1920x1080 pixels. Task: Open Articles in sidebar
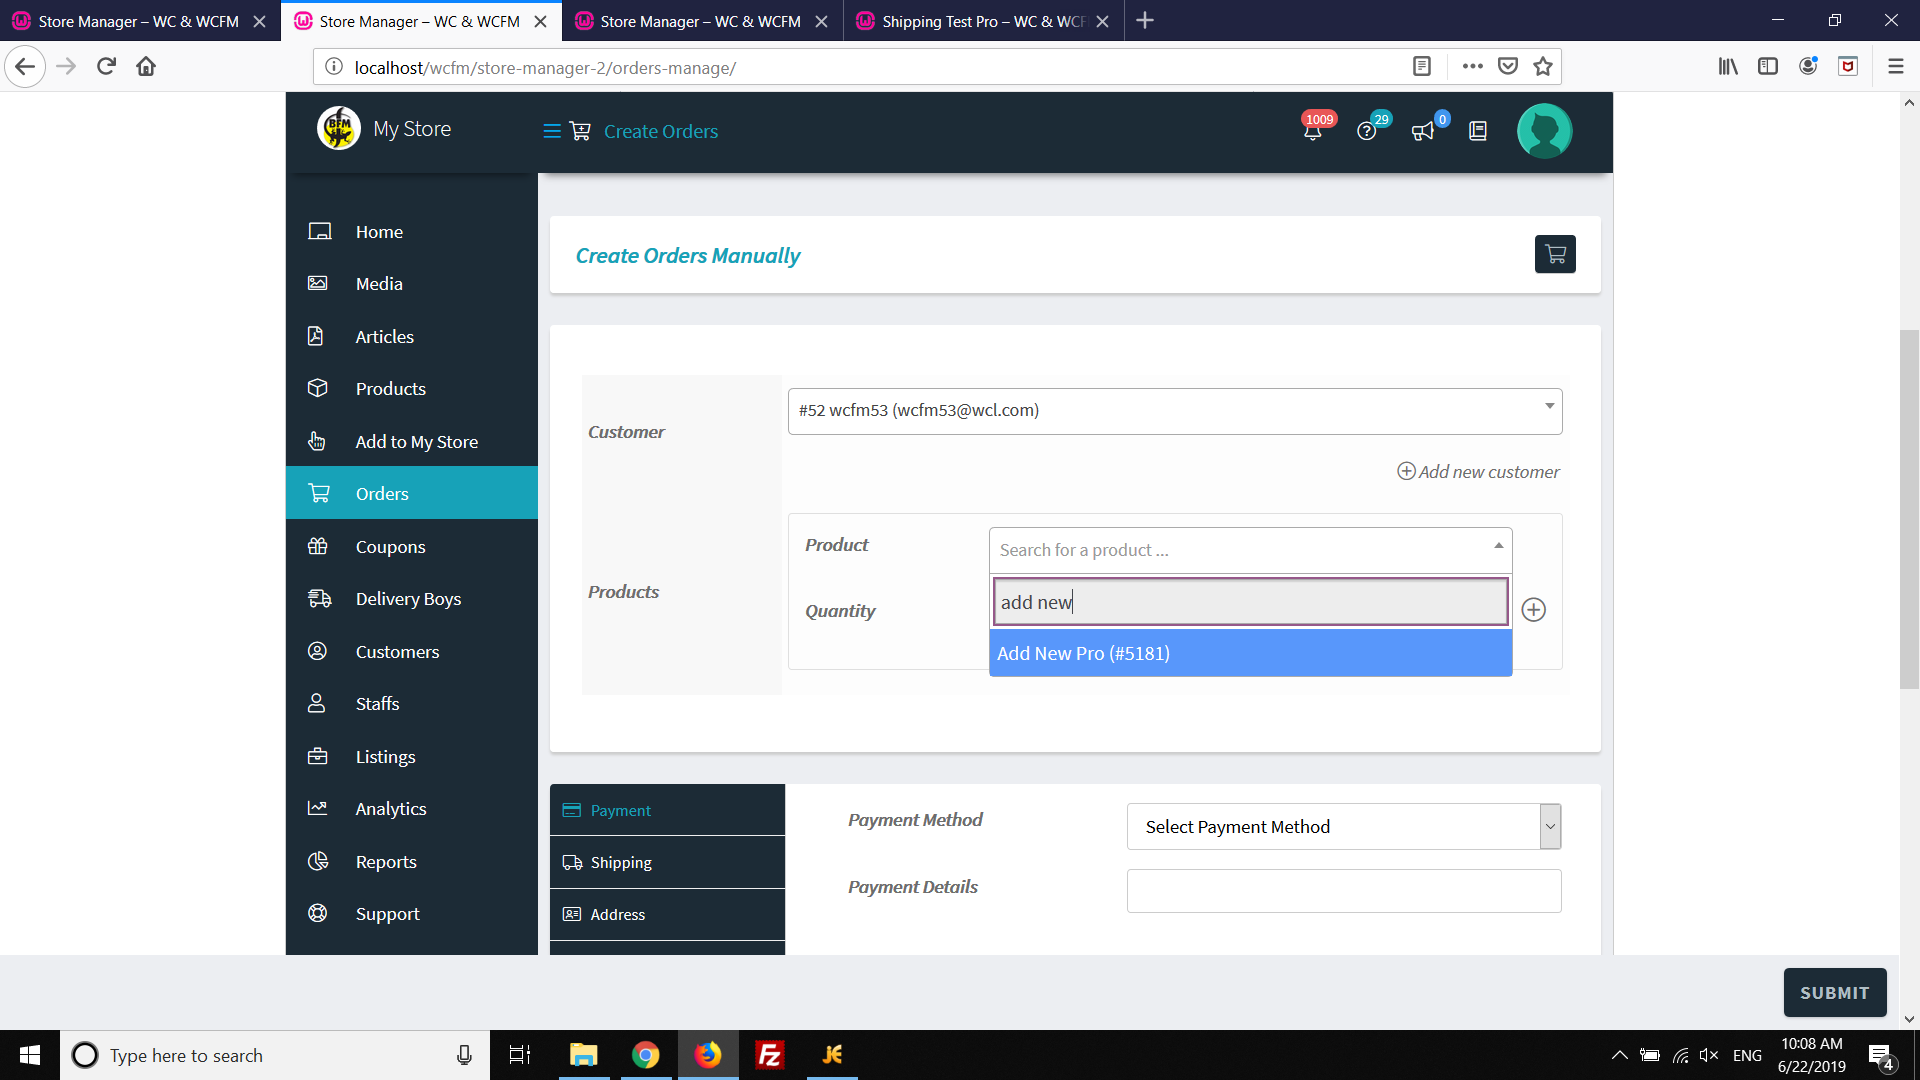412,337
